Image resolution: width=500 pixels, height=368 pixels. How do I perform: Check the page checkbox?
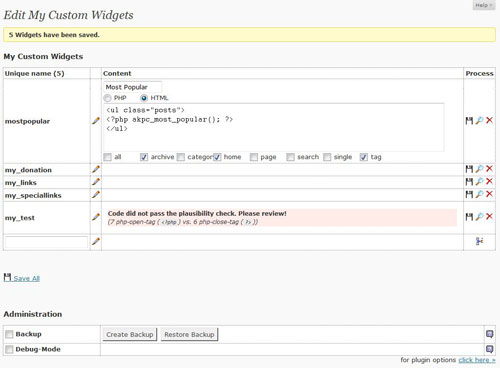coord(254,157)
